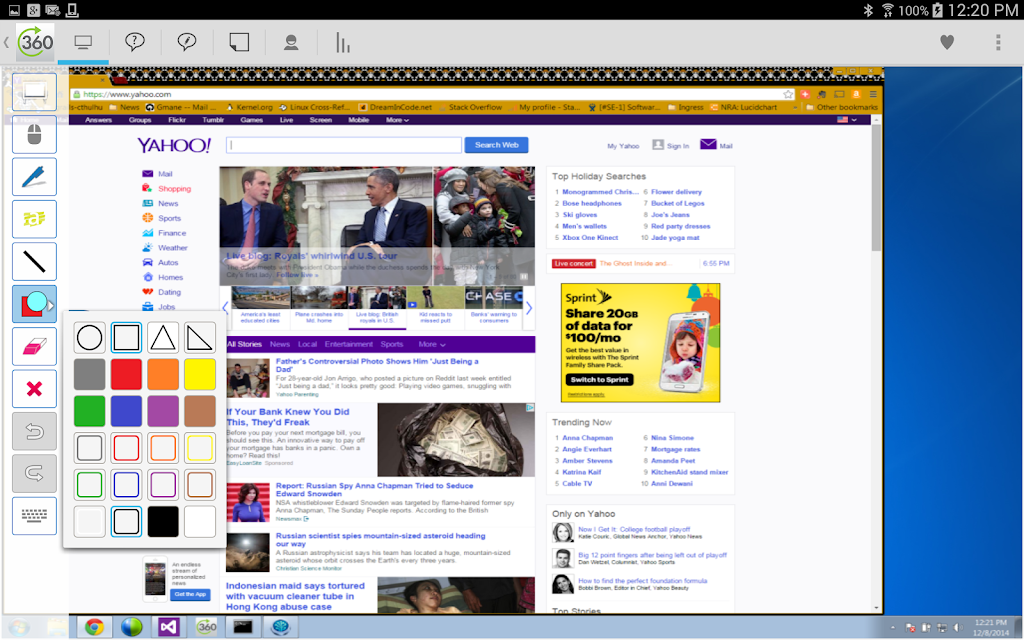Expand the shapes tool flyout arrow
Screen dimensions: 1024x640
click(50, 305)
